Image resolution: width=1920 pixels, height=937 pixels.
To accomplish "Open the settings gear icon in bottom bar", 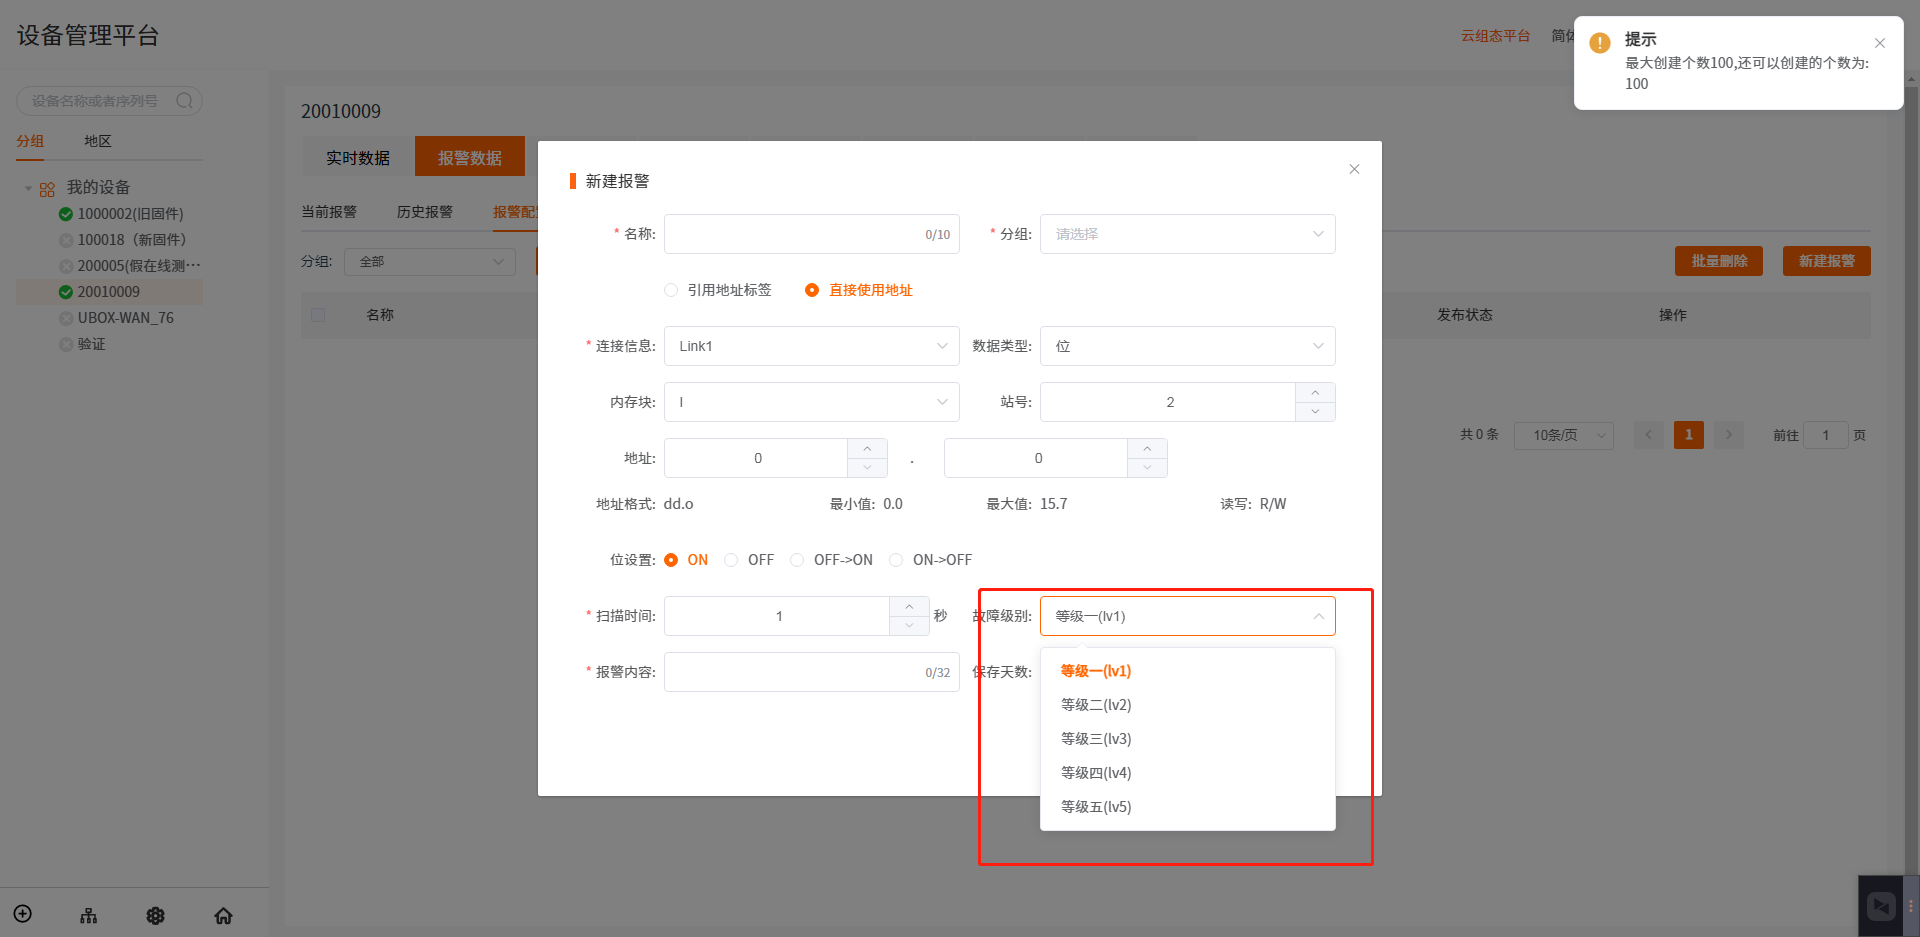I will click(x=156, y=915).
